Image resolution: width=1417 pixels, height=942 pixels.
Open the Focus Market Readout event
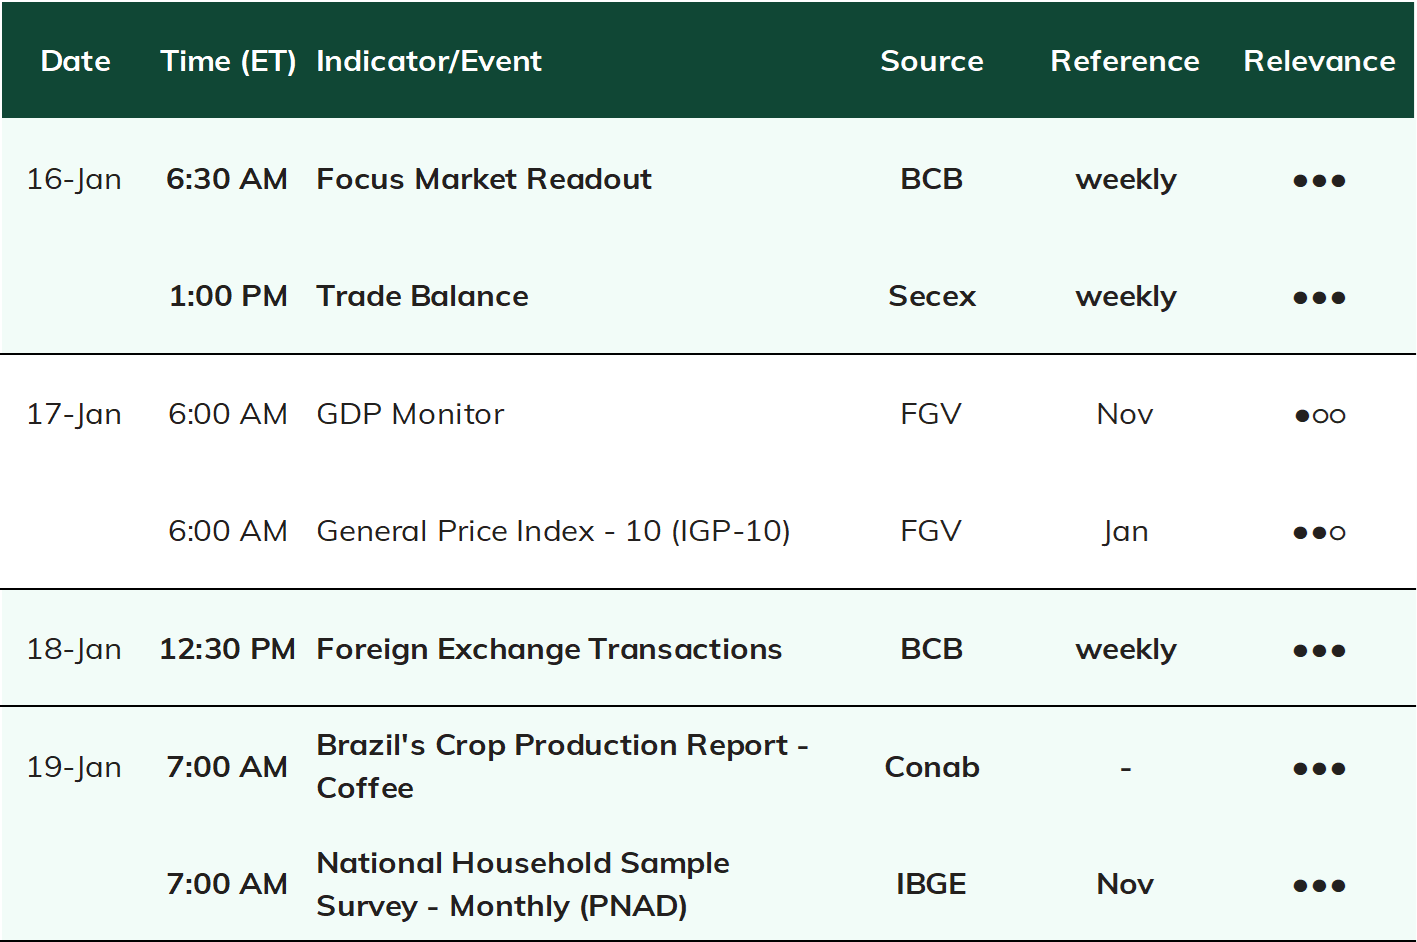tap(484, 179)
